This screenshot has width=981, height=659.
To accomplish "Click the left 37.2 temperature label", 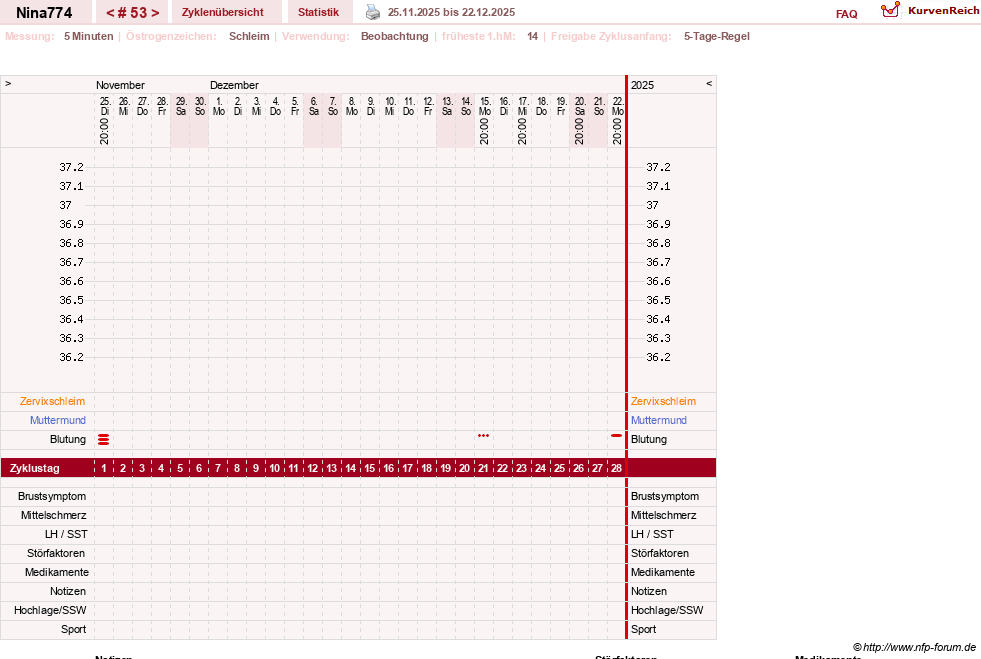I will click(71, 167).
